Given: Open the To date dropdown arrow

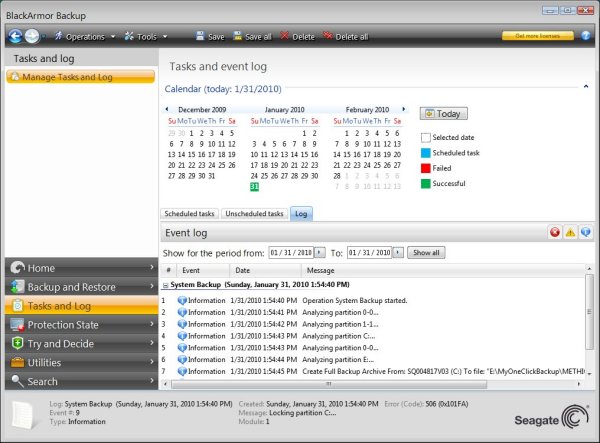Looking at the screenshot, I should point(398,252).
